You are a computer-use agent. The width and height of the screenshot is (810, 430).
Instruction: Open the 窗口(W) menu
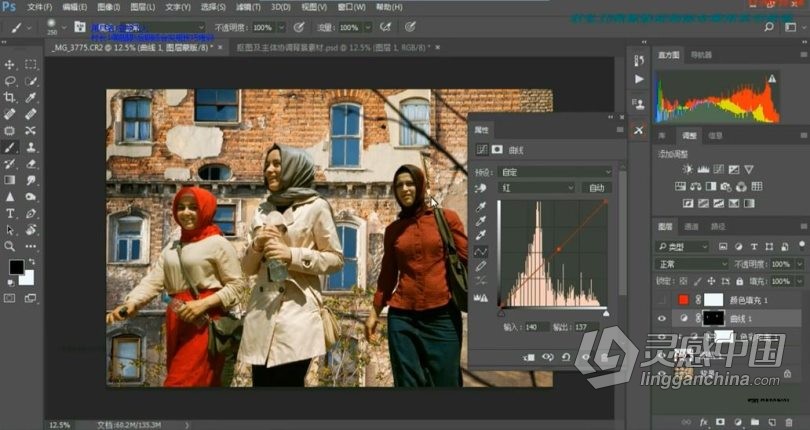(x=351, y=7)
